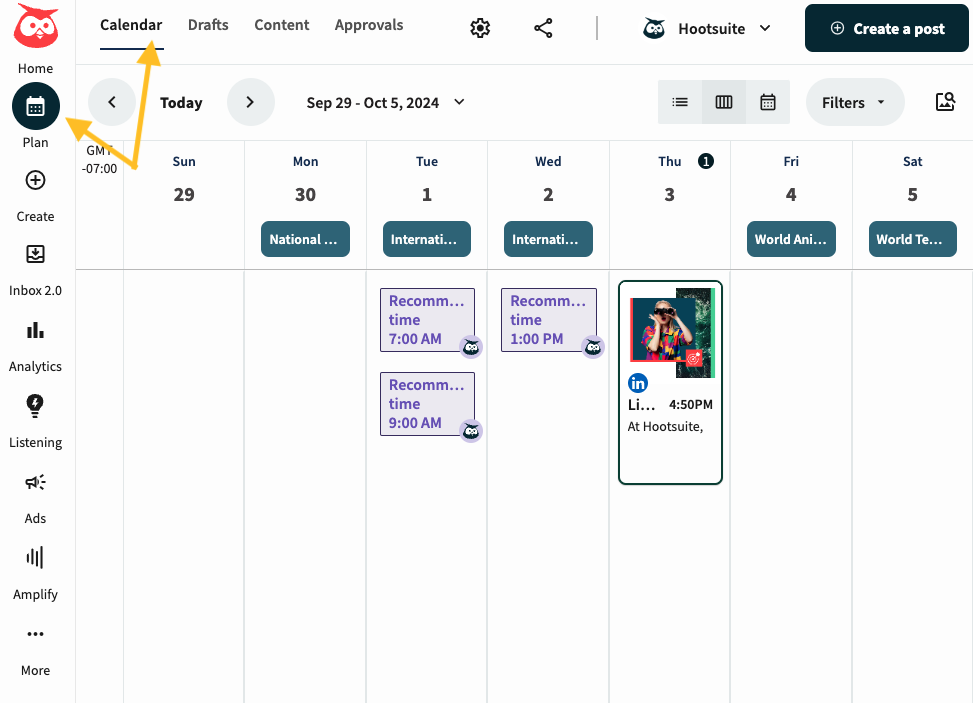Open the Listening section
Viewport: 973px width, 703px height.
coord(35,406)
